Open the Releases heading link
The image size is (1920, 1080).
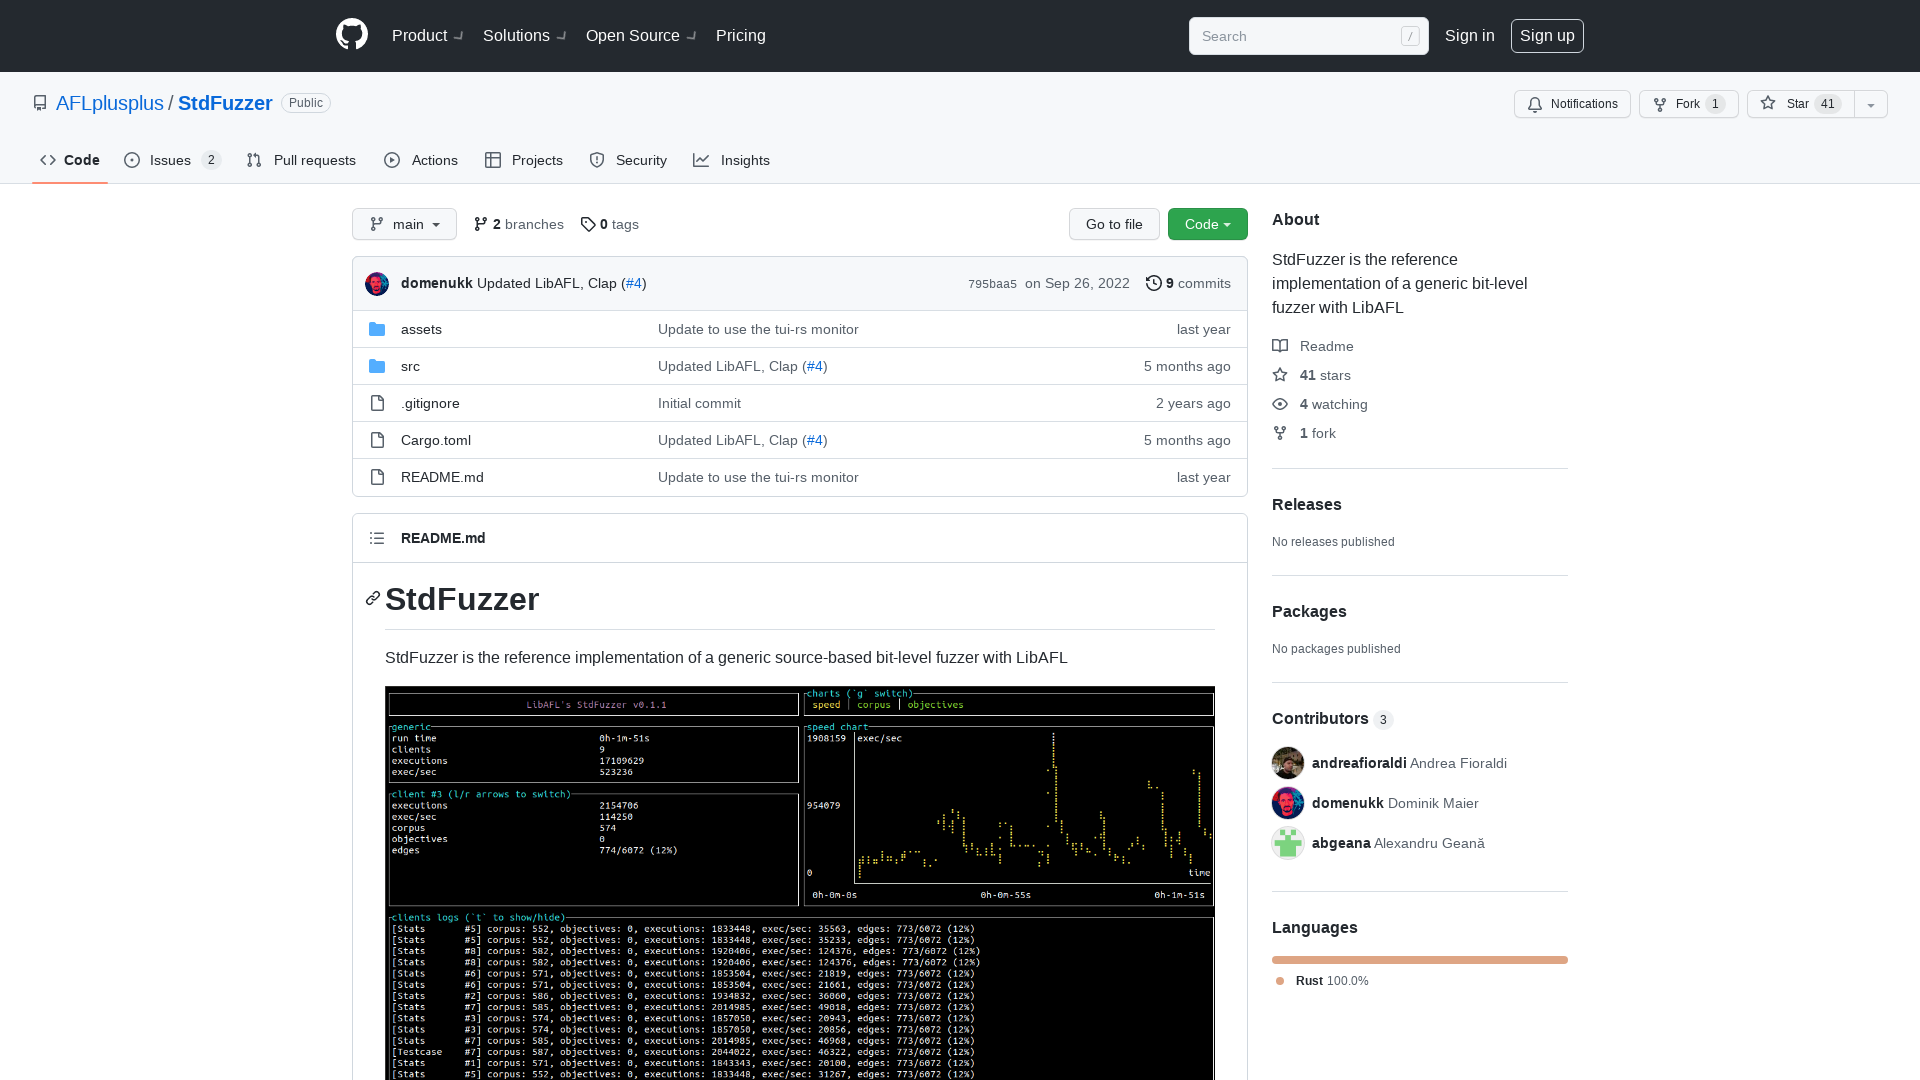coord(1307,504)
